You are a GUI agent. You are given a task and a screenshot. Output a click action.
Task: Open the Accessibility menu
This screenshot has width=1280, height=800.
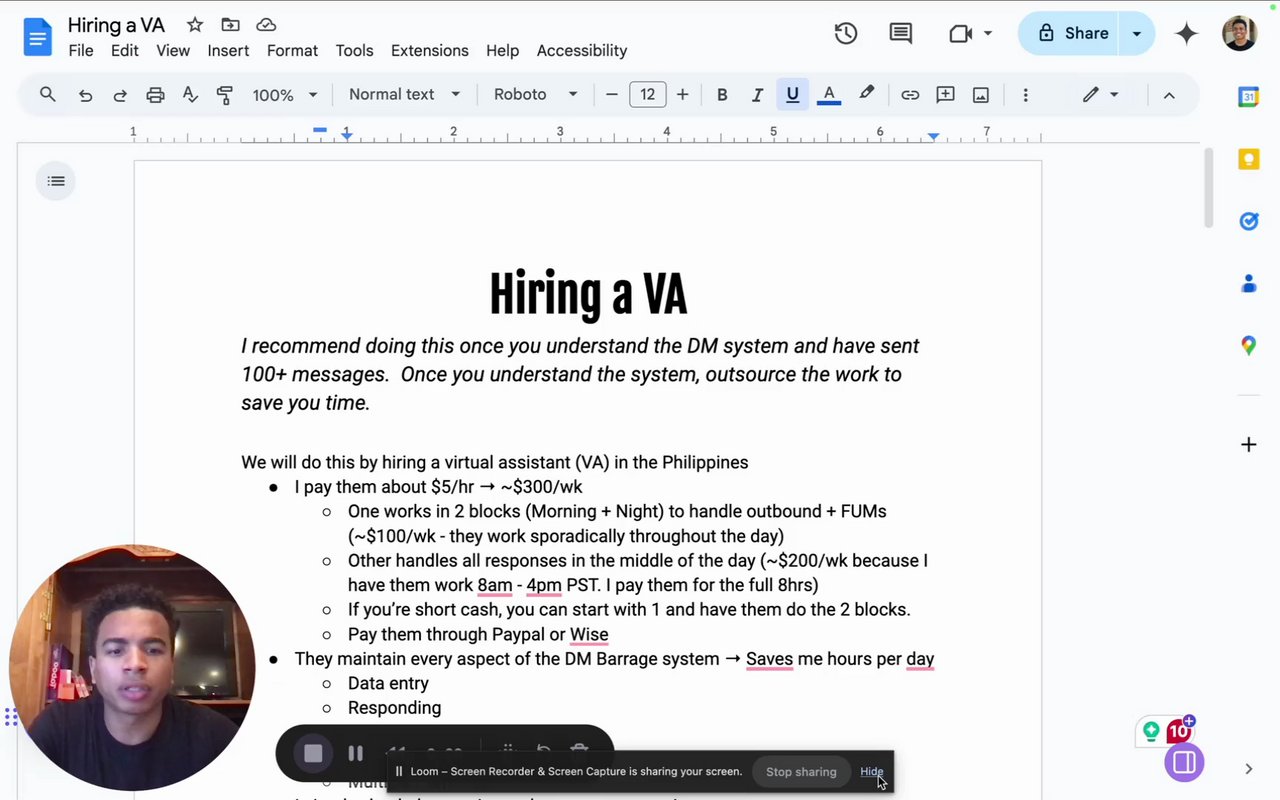[582, 51]
